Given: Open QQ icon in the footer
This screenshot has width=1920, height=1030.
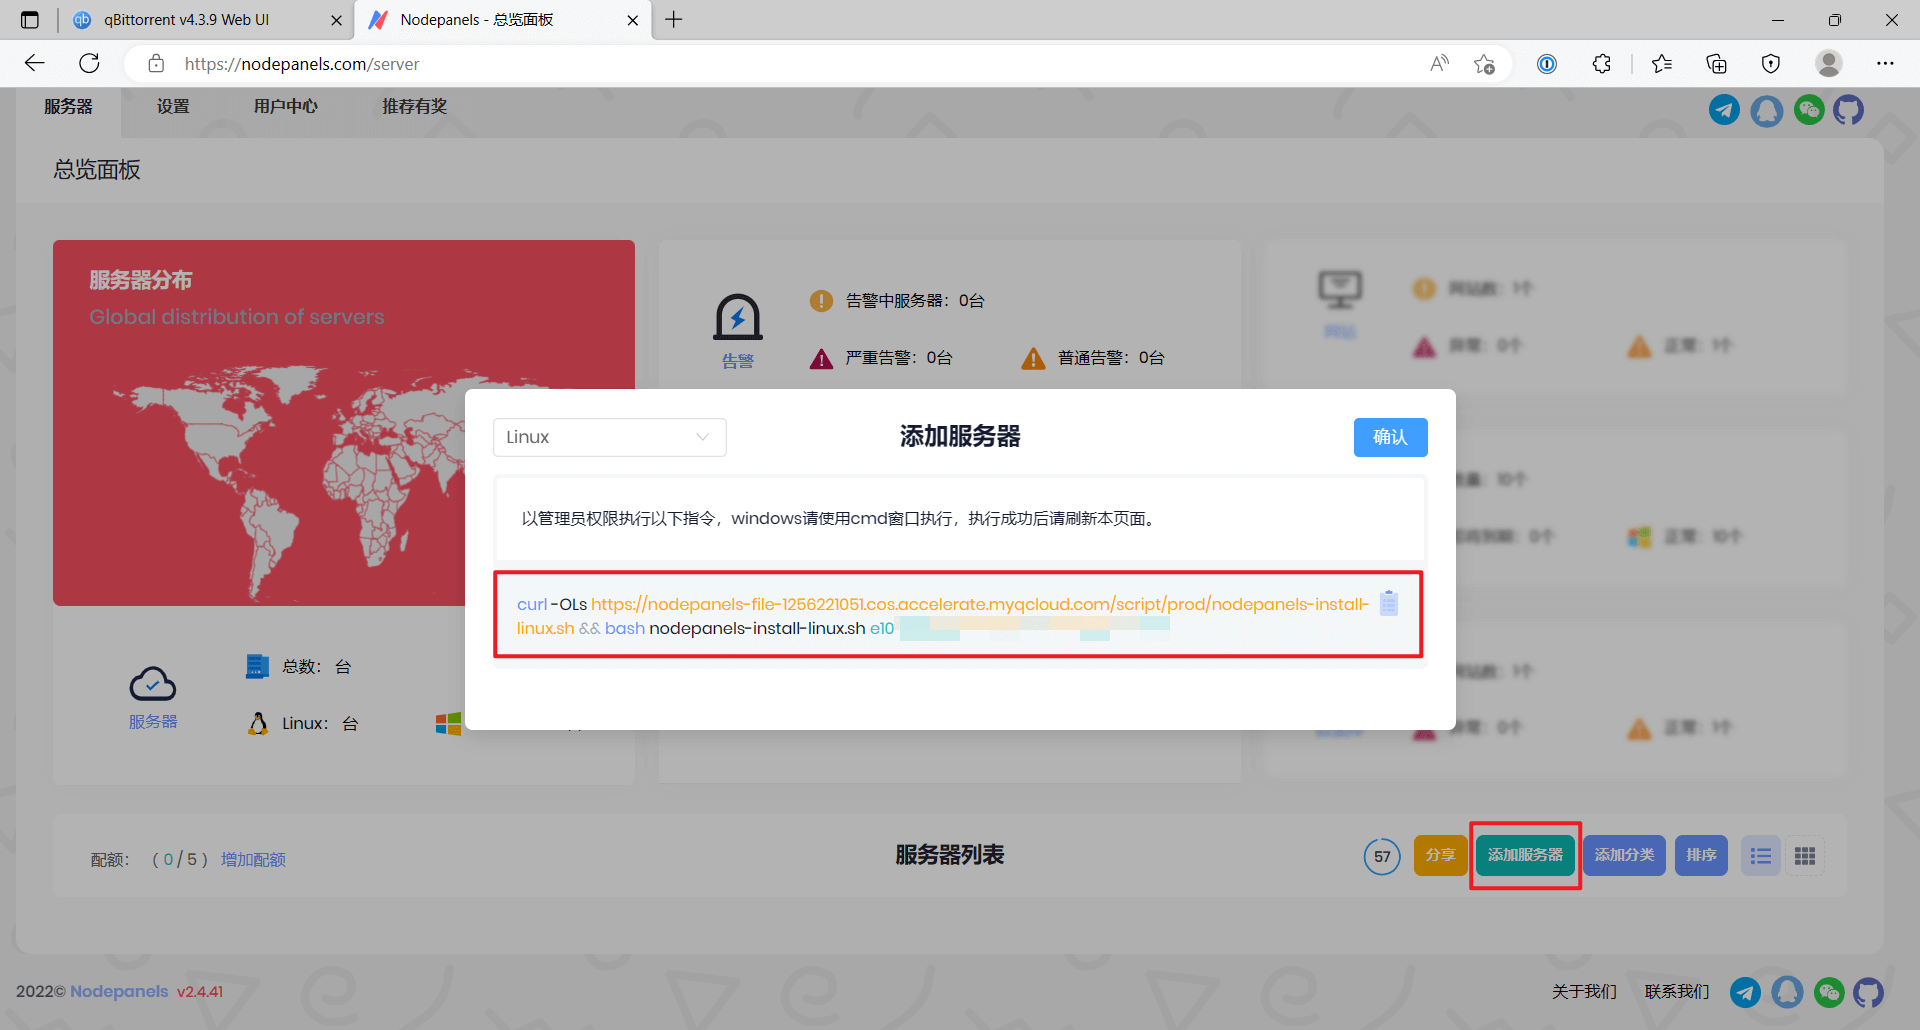Looking at the screenshot, I should click(x=1788, y=992).
